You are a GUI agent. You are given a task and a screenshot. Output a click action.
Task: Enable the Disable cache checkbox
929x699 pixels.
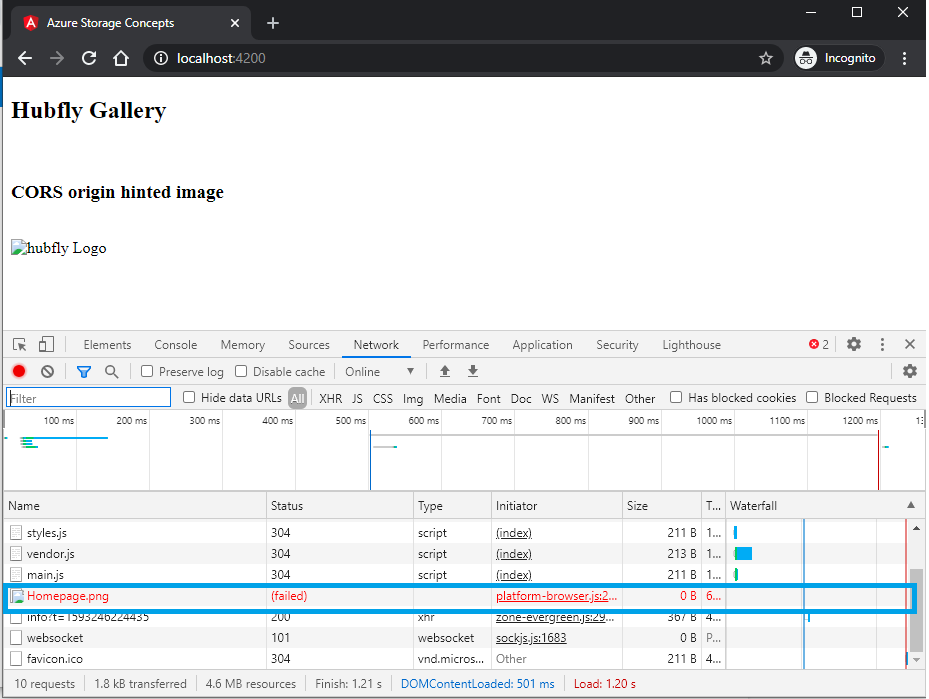(240, 371)
